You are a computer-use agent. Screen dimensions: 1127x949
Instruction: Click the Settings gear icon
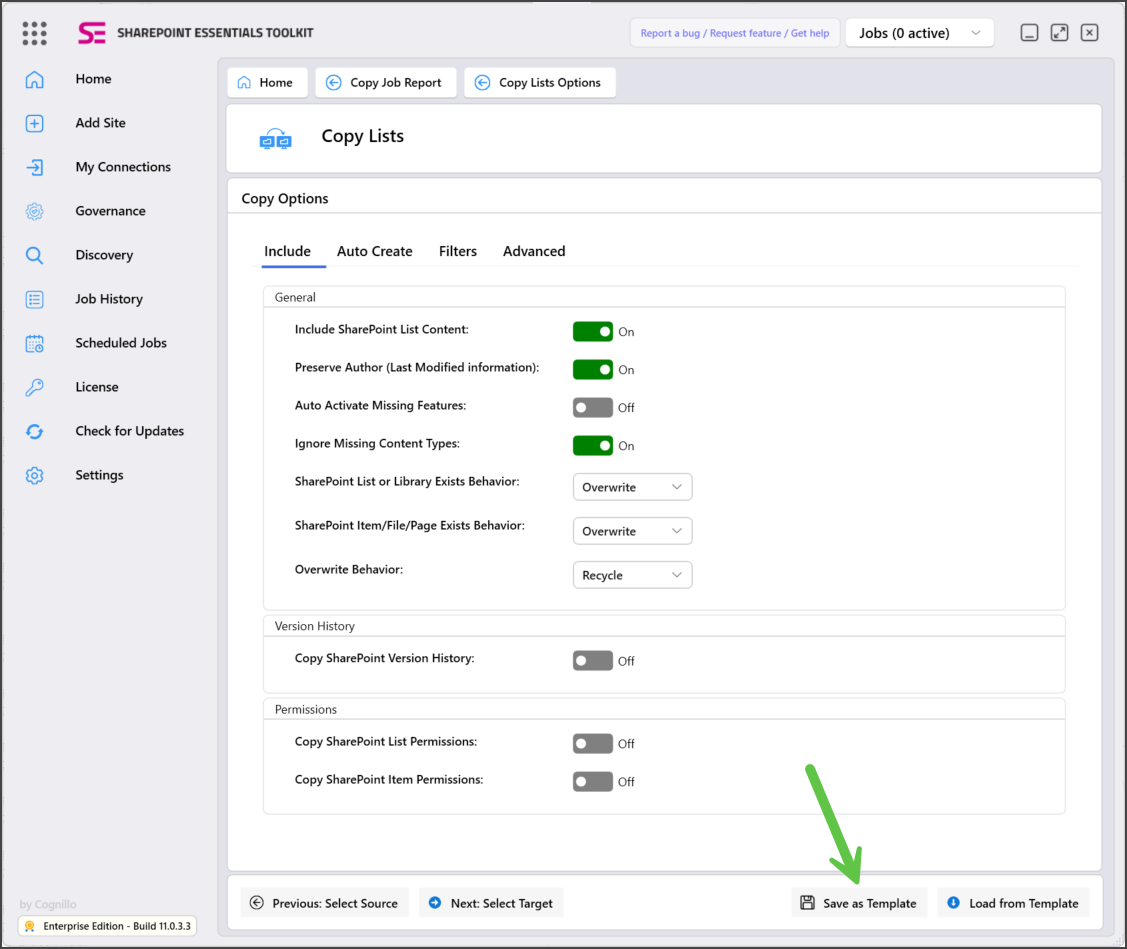pos(34,475)
